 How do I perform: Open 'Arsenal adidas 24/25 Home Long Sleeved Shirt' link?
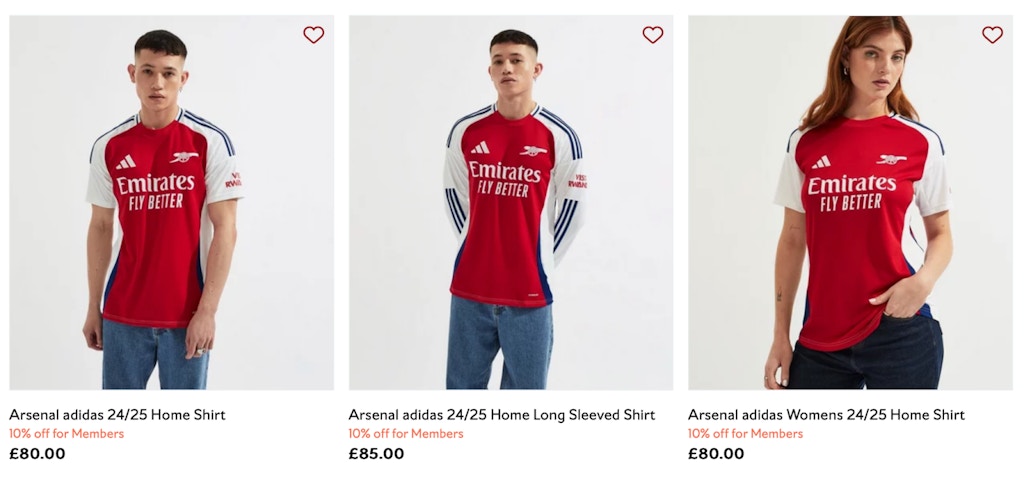pos(502,415)
